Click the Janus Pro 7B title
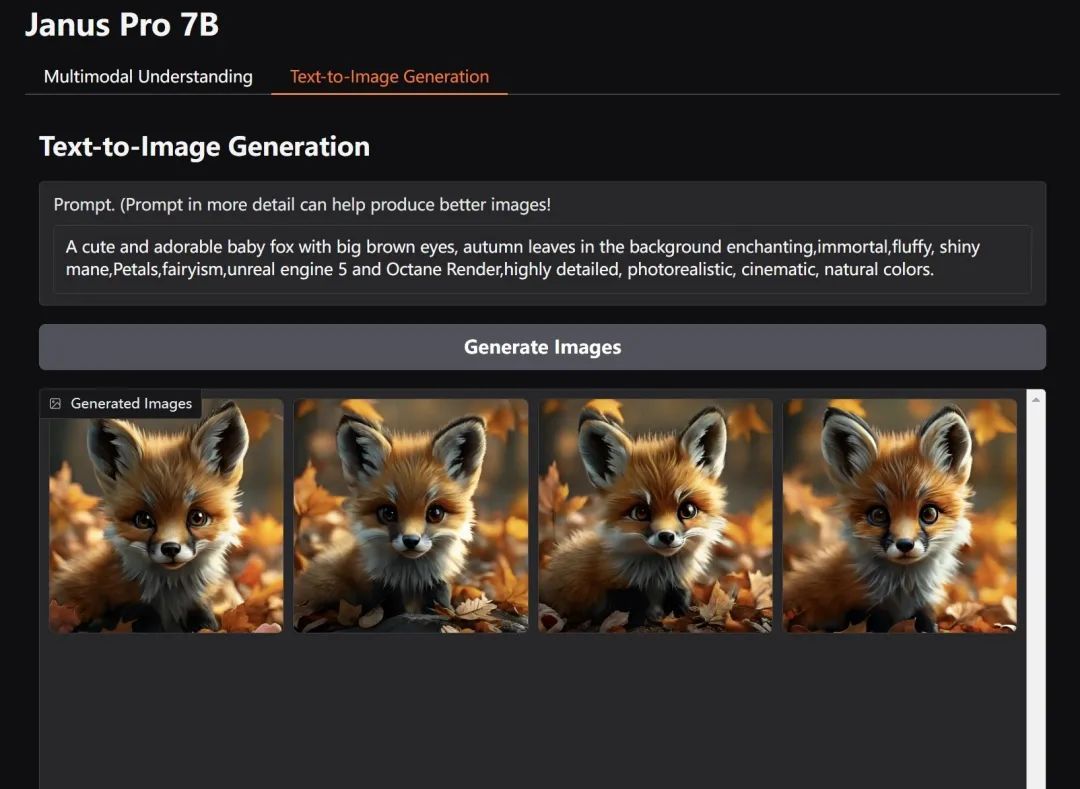The image size is (1080, 789). 121,25
